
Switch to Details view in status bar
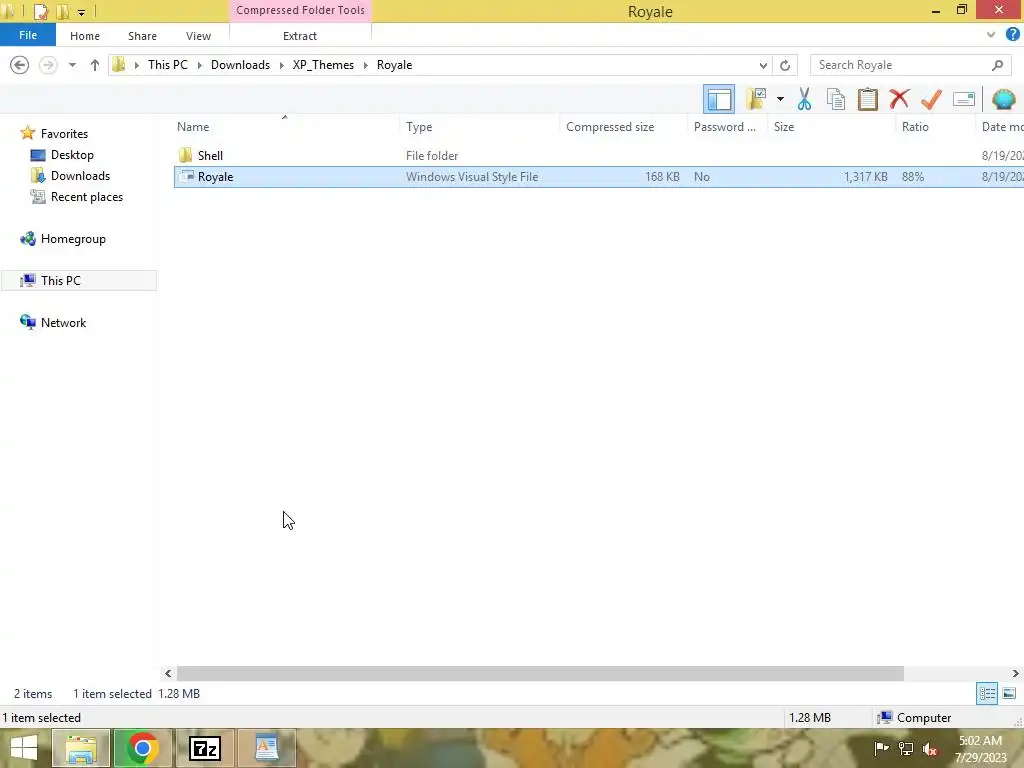point(987,693)
